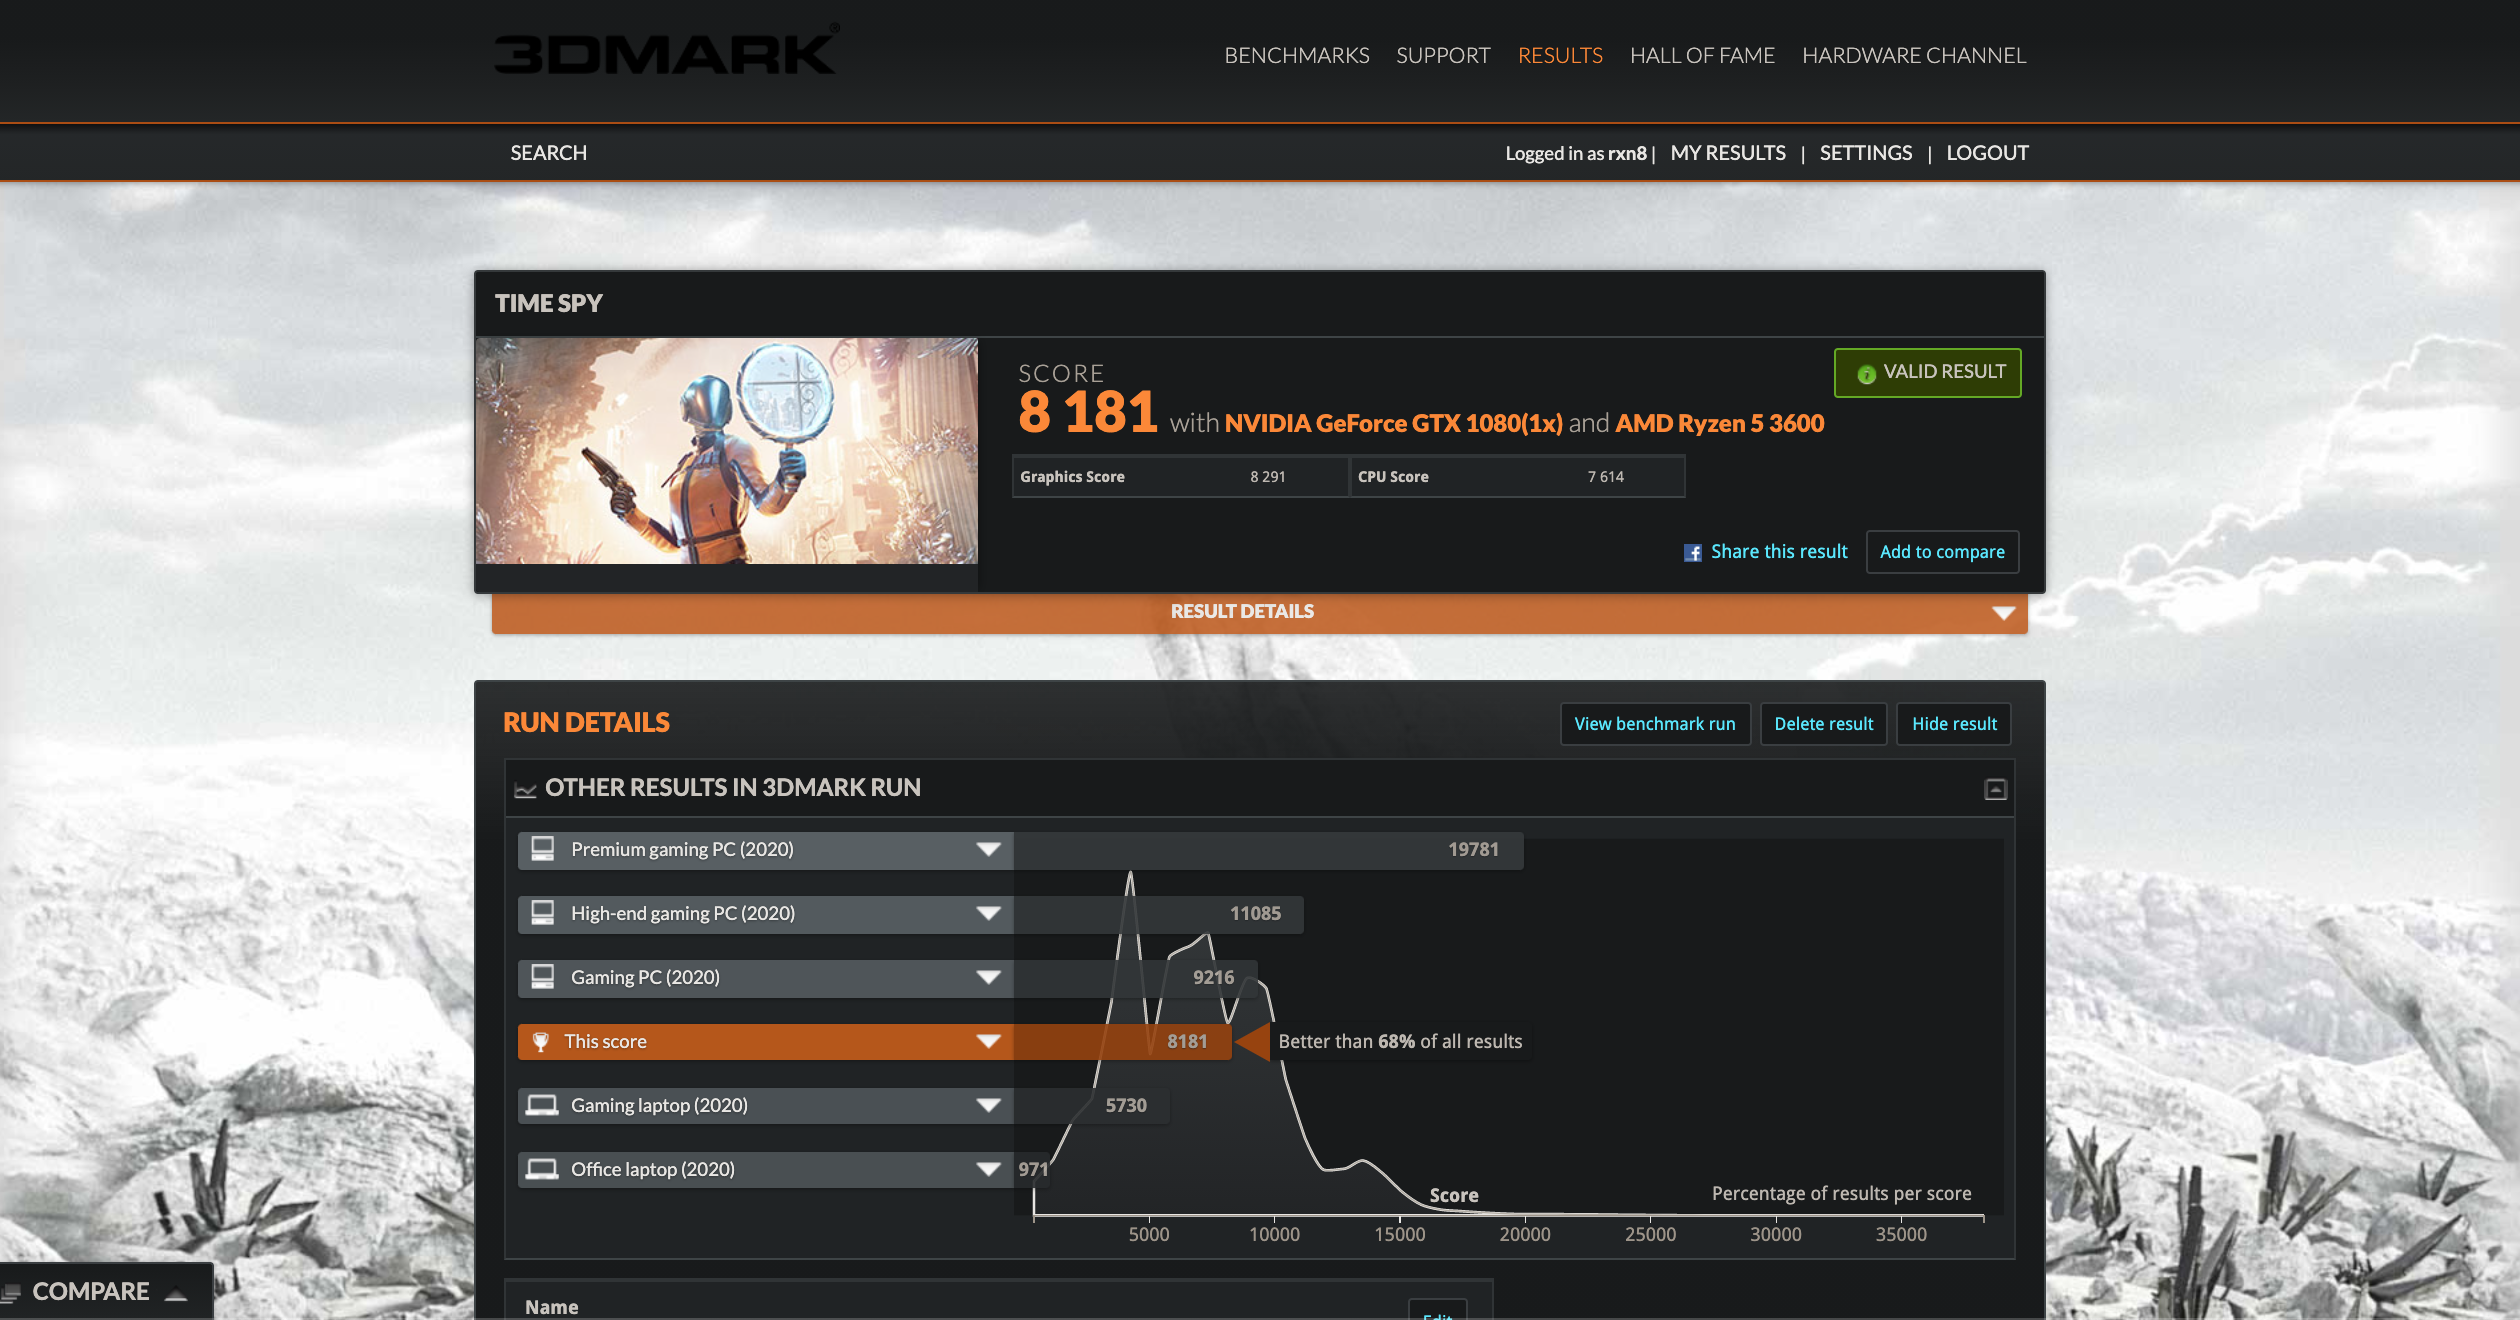Click the desktop icon for Premium gaming PC

pyautogui.click(x=543, y=849)
